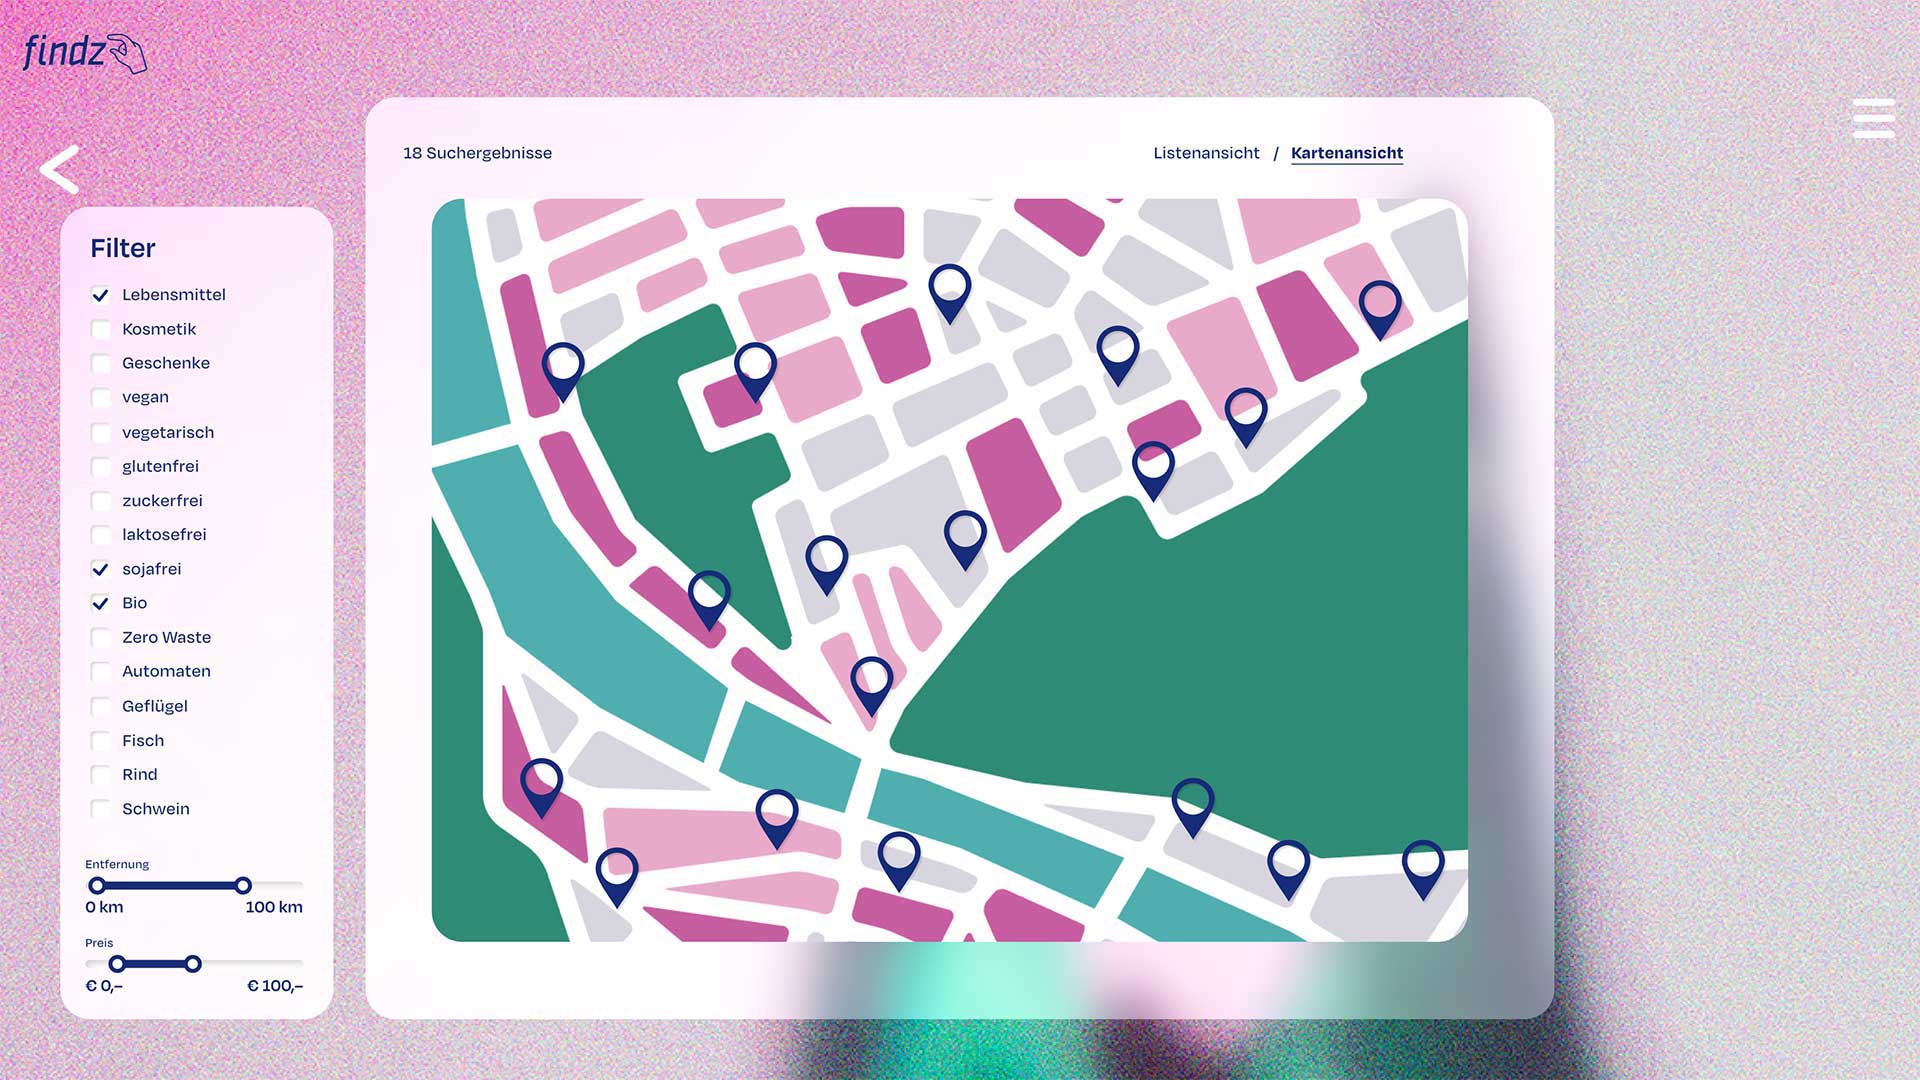Click the Kosmetik filter label
The width and height of the screenshot is (1920, 1080).
pyautogui.click(x=159, y=329)
